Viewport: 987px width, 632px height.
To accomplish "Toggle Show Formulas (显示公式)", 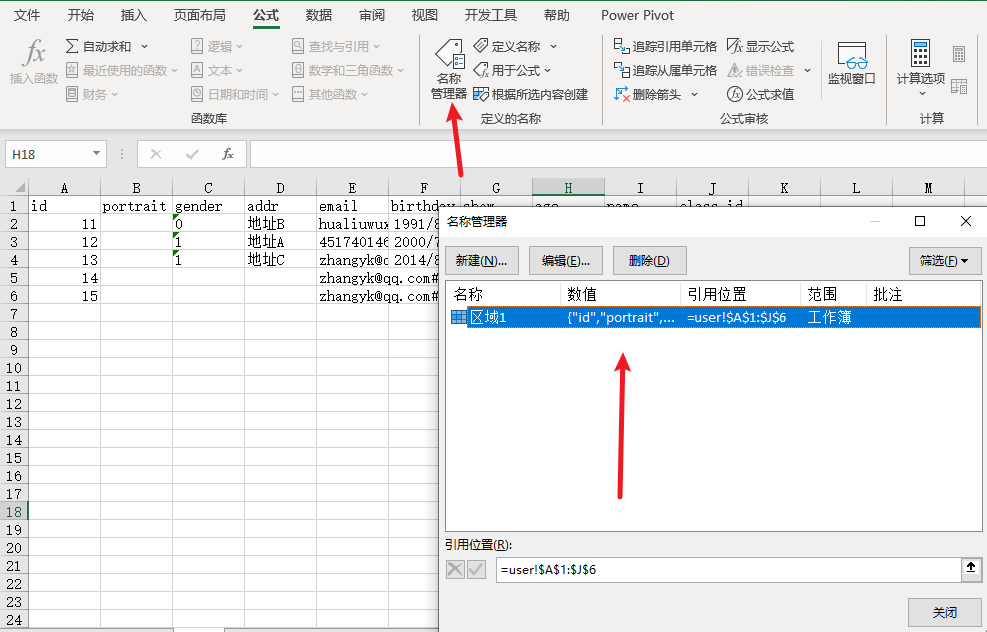I will click(760, 47).
